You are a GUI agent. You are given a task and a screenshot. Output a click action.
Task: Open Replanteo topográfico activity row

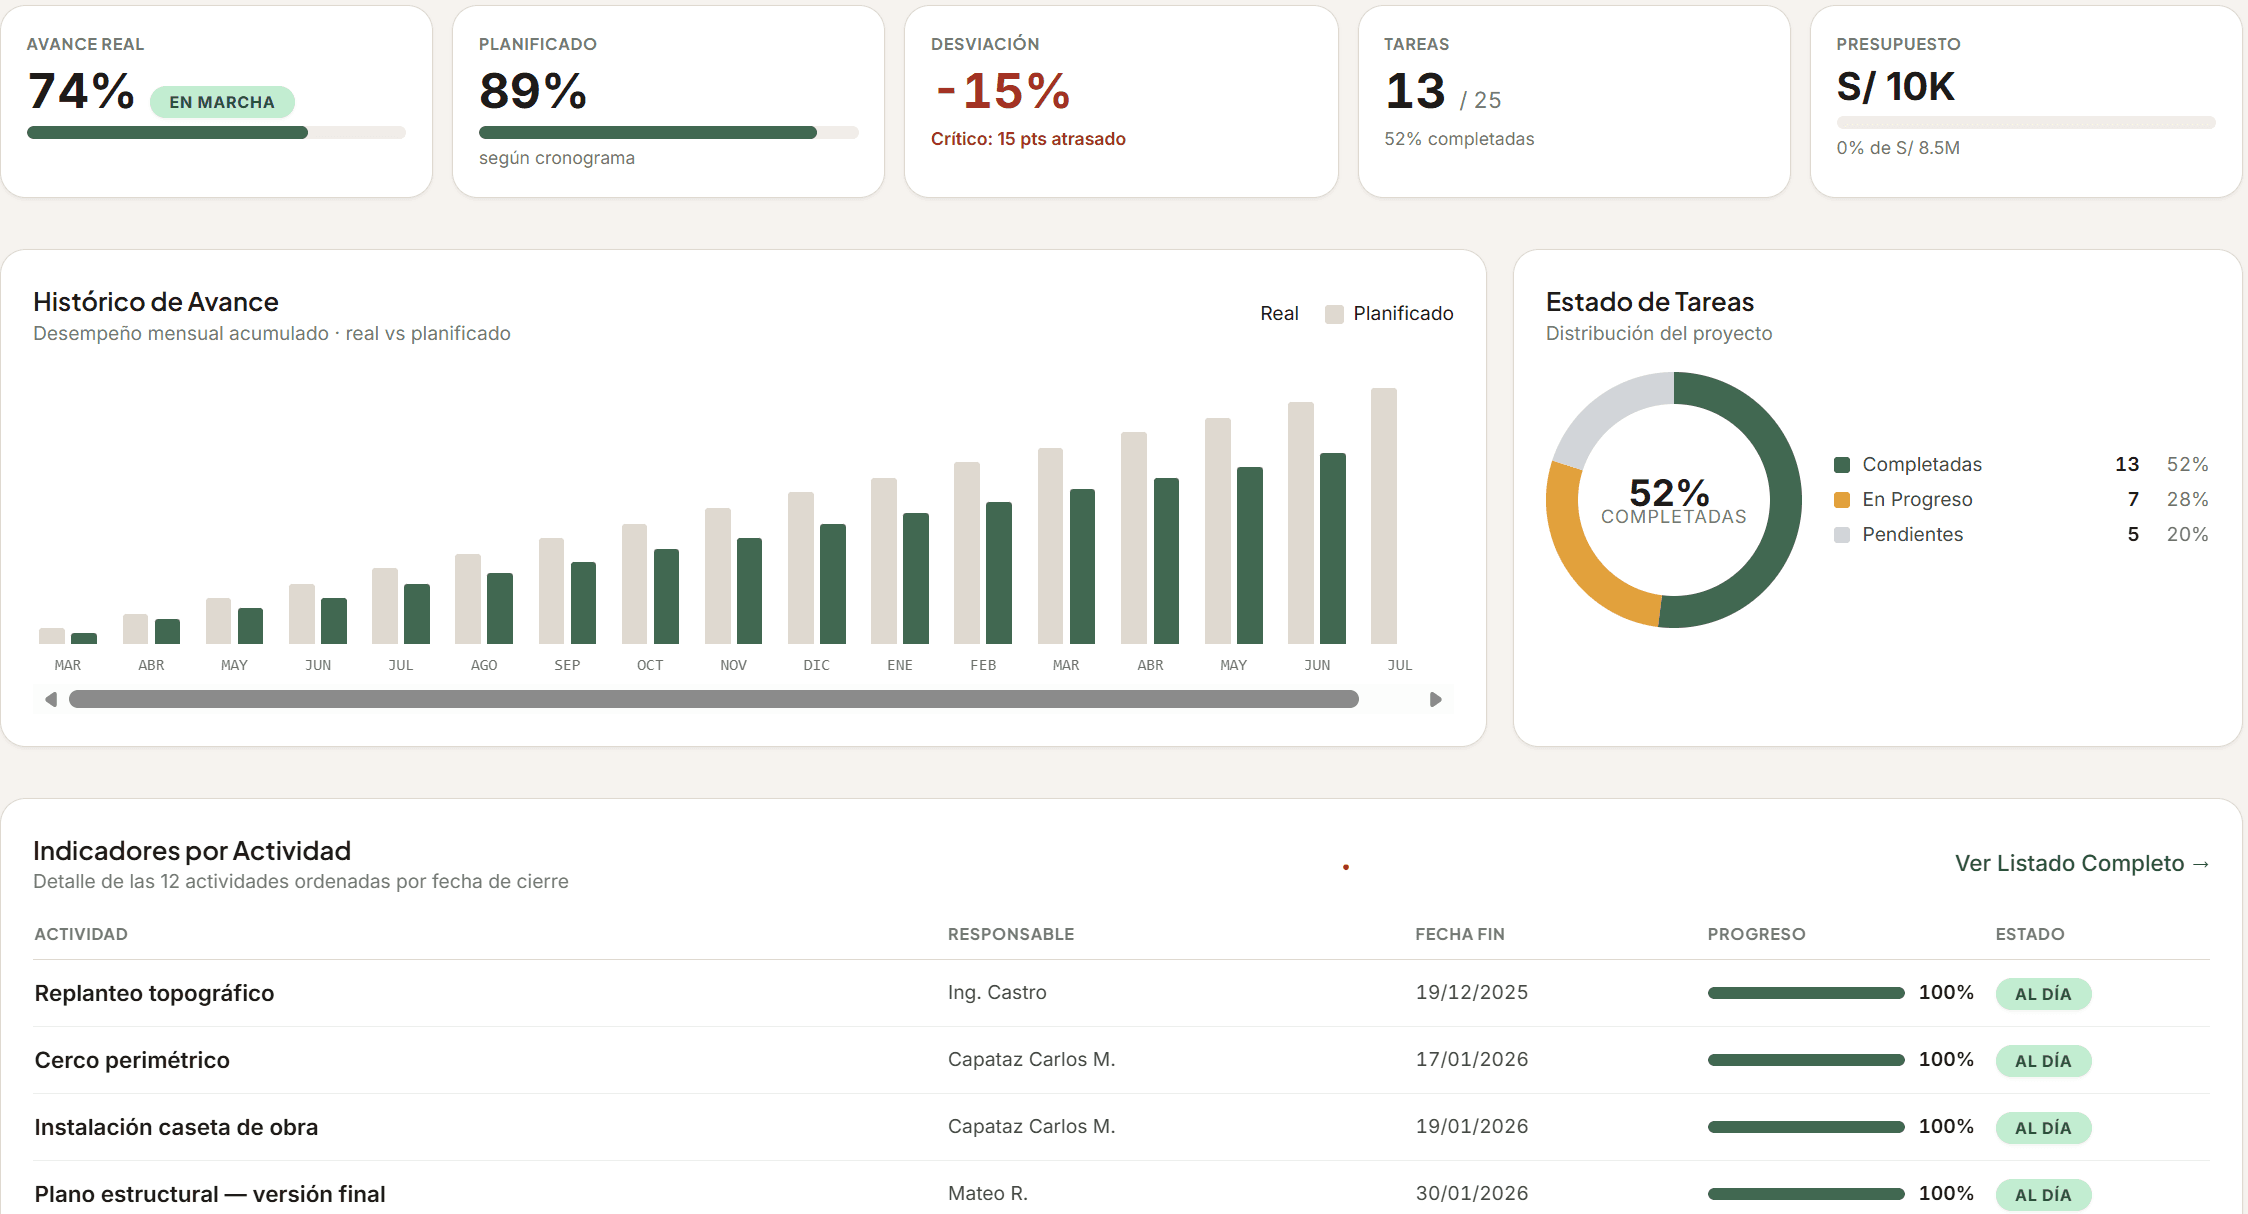coord(1122,993)
